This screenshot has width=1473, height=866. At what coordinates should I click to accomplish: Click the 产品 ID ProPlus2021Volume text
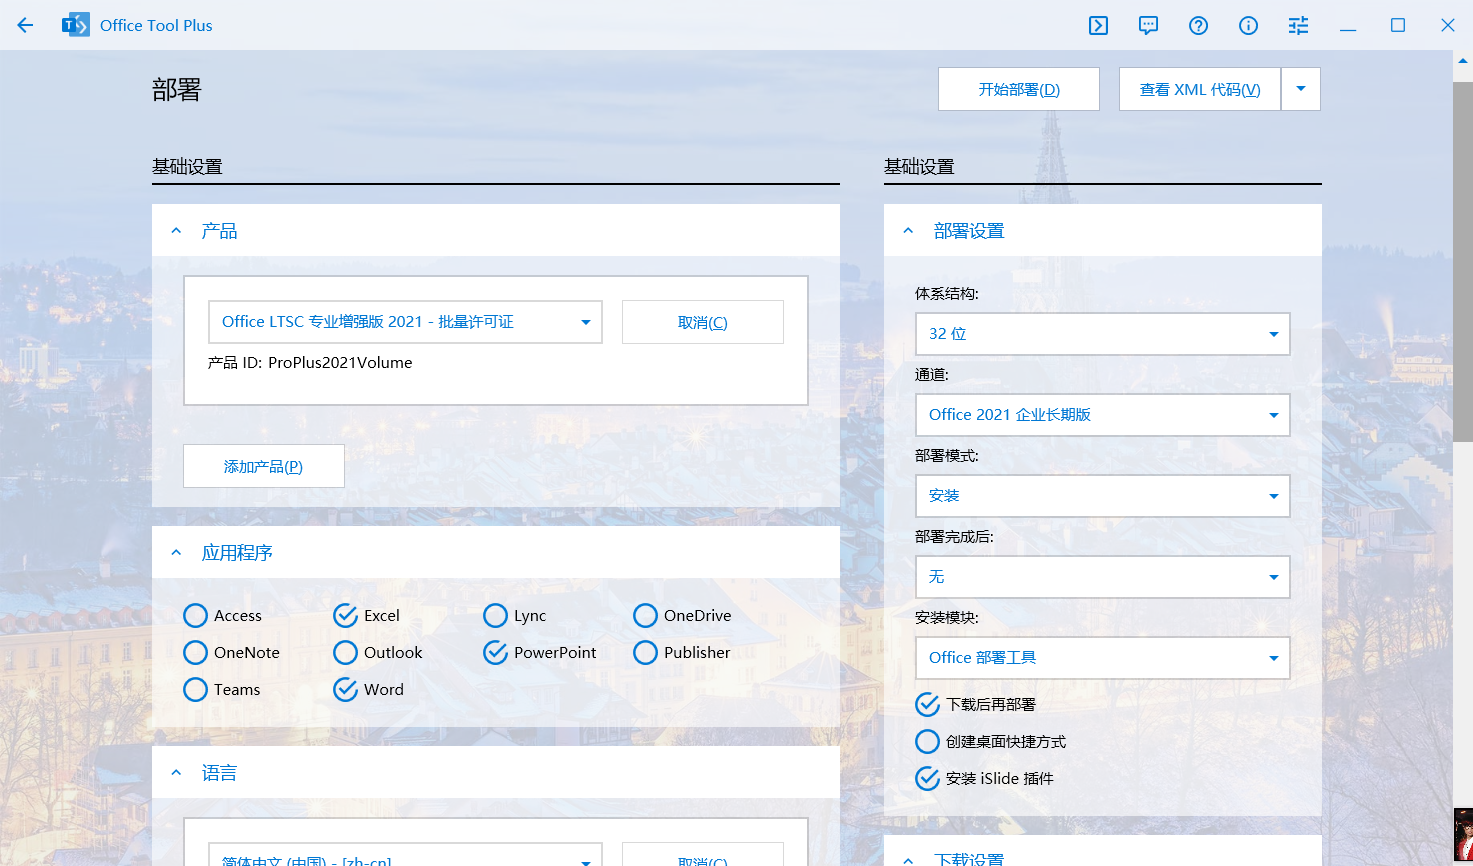point(310,363)
